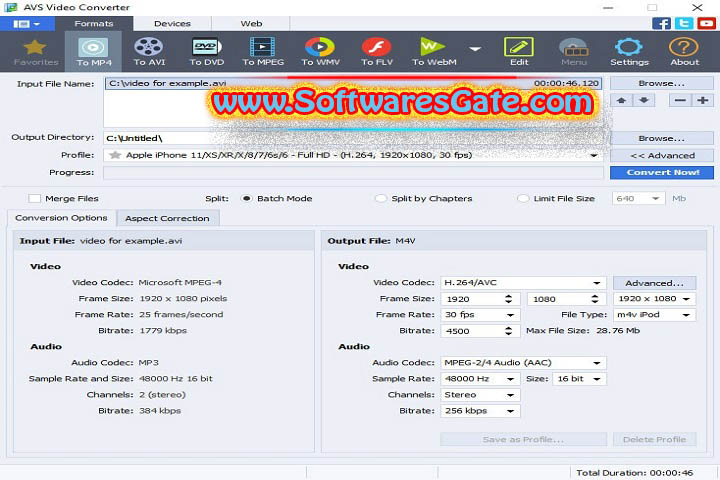This screenshot has height=480, width=720.
Task: Switch to the Web tab
Action: coord(251,24)
